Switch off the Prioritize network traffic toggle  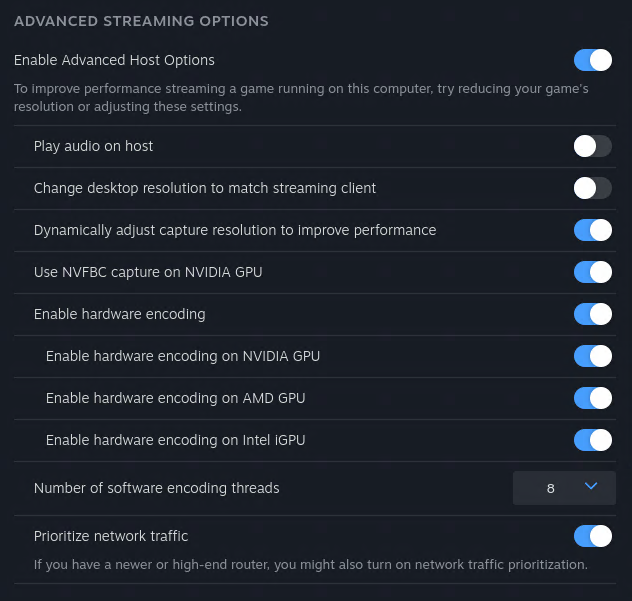tap(592, 536)
